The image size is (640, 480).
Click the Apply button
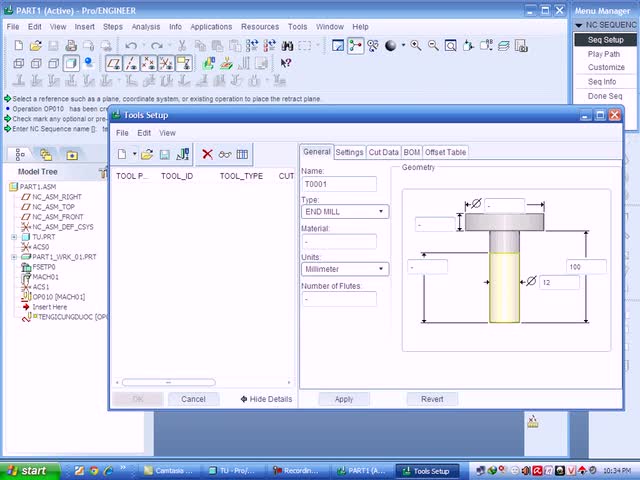(x=343, y=399)
